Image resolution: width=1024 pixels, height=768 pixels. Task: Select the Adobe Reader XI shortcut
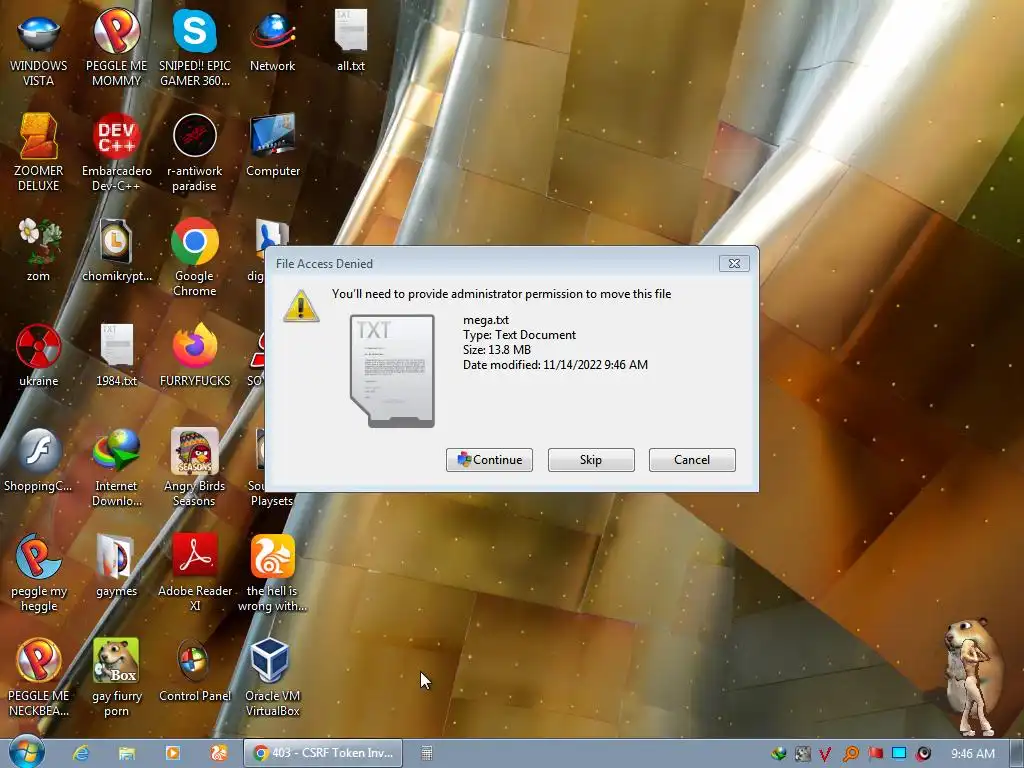click(x=195, y=573)
